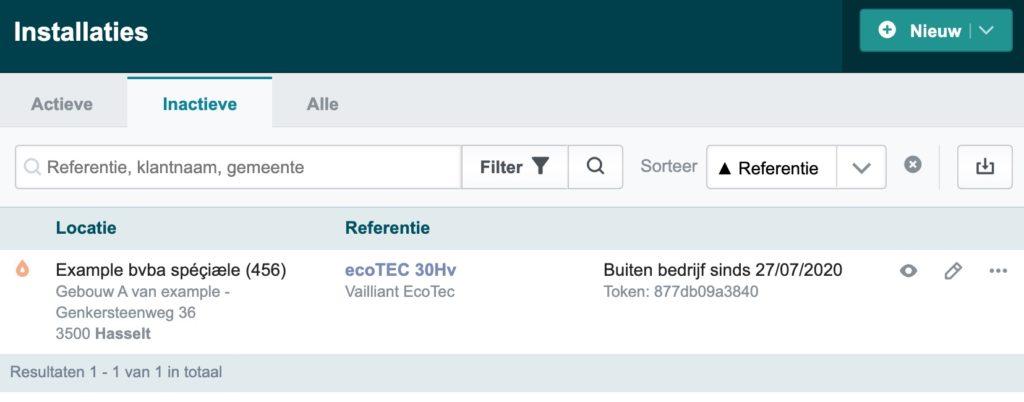The width and height of the screenshot is (1024, 402).
Task: Sort by the Locatie column header
Action: [x=86, y=228]
